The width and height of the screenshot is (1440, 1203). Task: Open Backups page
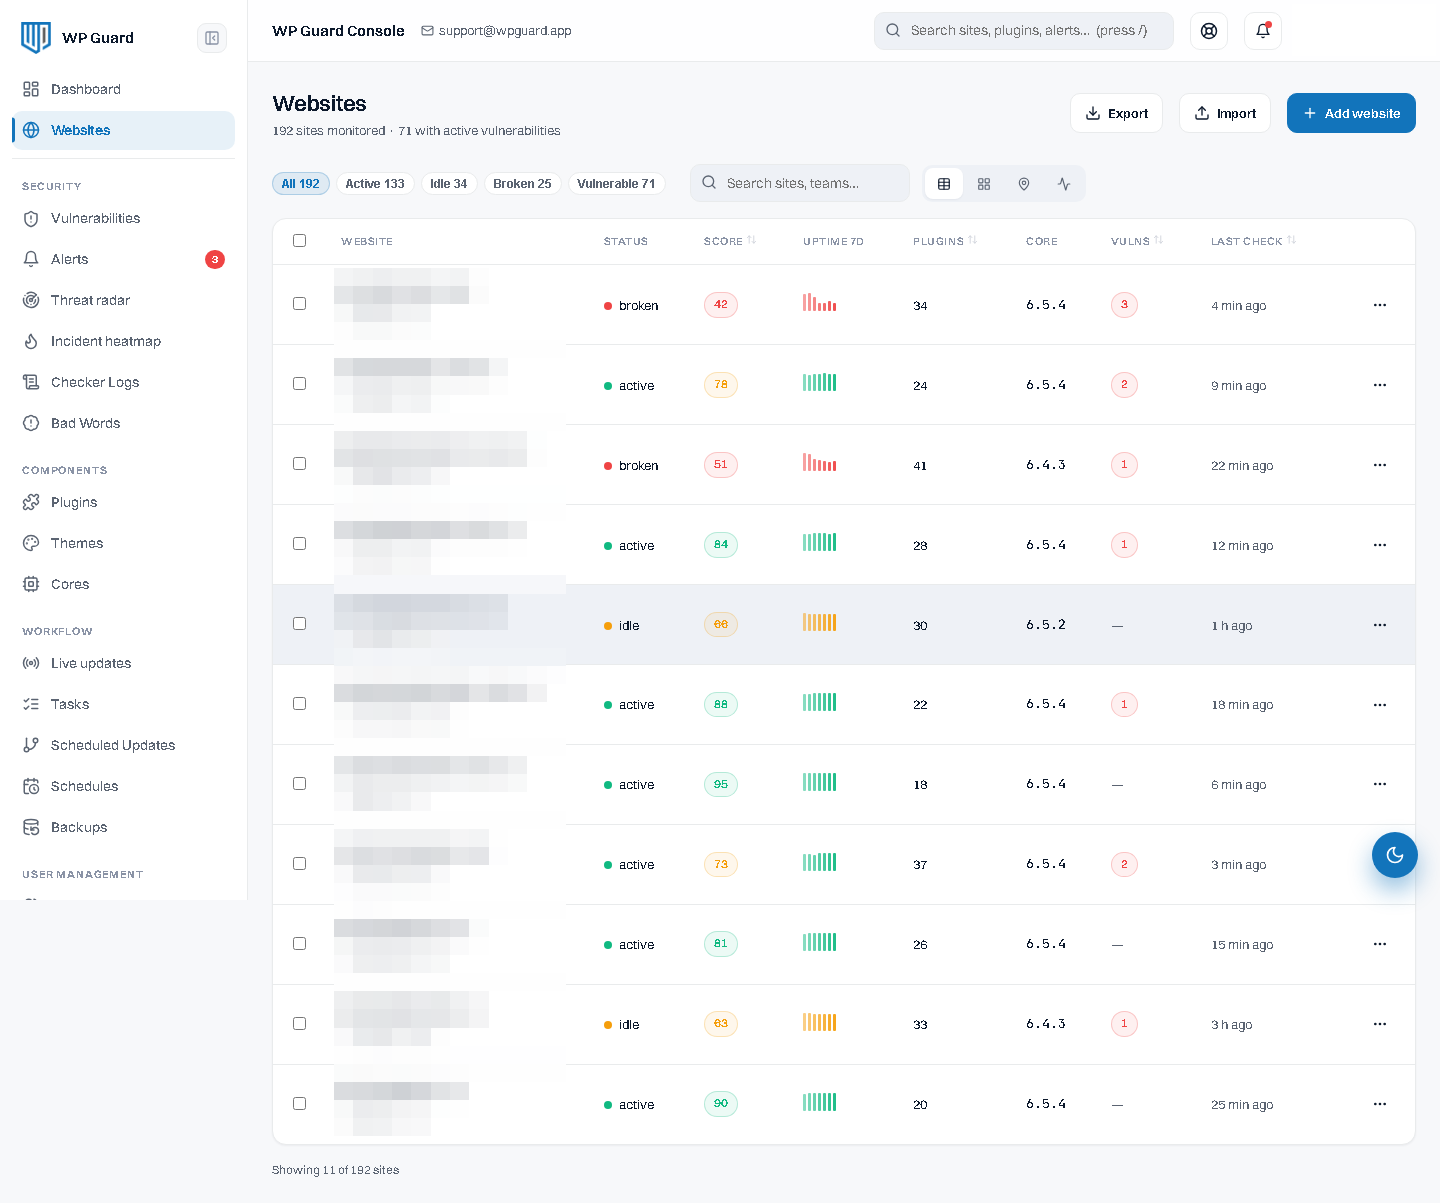(x=123, y=827)
